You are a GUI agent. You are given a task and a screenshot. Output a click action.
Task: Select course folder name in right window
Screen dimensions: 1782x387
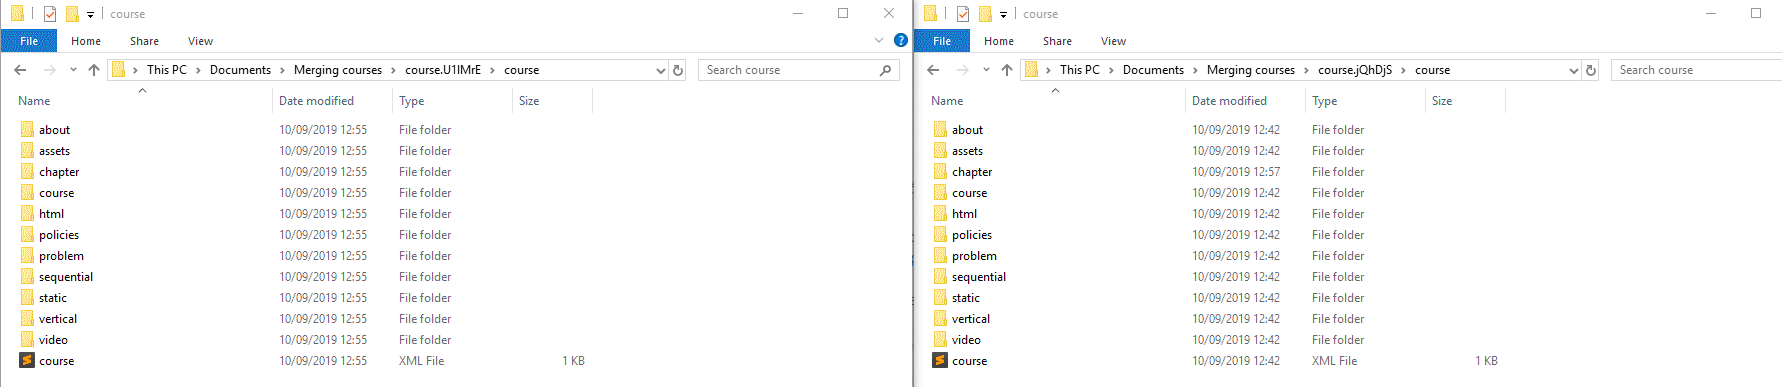pos(969,193)
